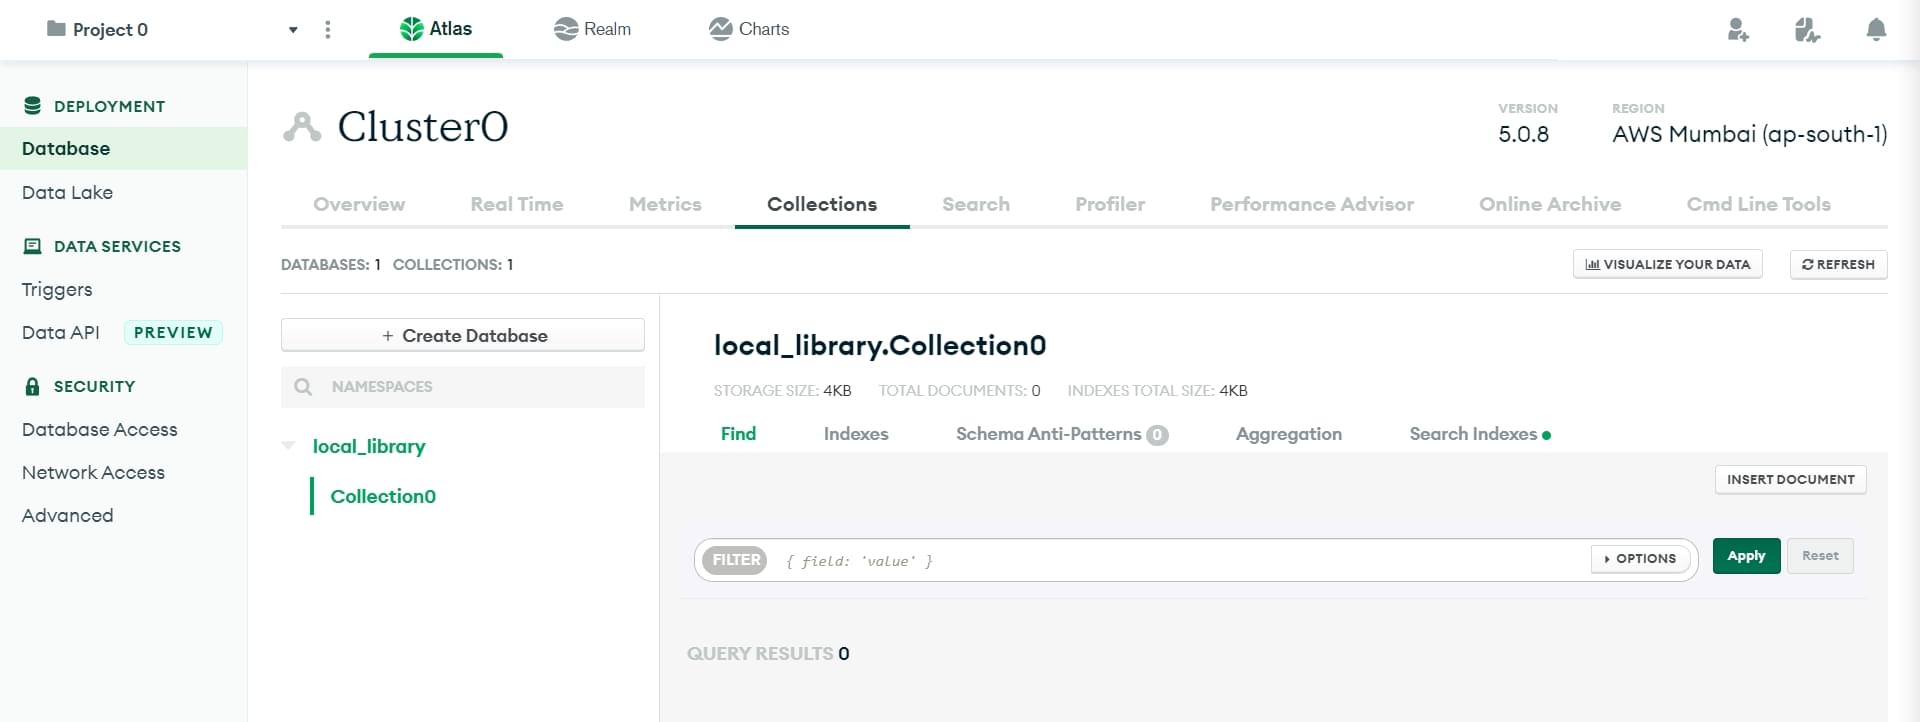Open Database Access settings
This screenshot has height=722, width=1920.
(x=100, y=429)
